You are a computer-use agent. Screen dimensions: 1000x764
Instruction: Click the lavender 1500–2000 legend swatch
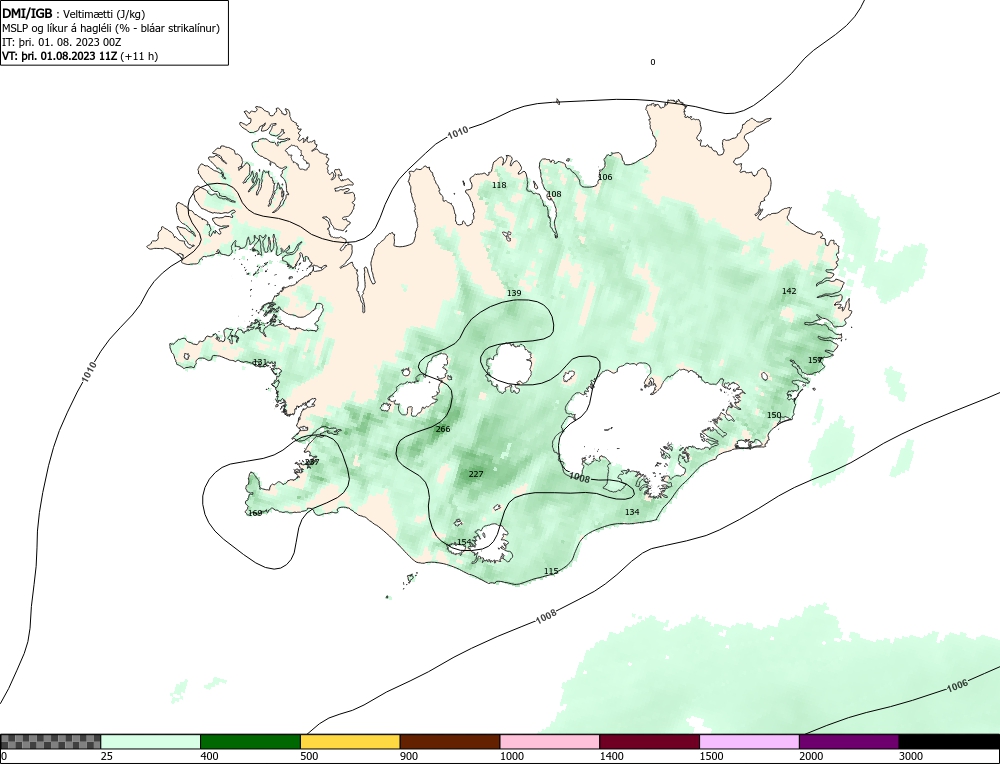749,741
